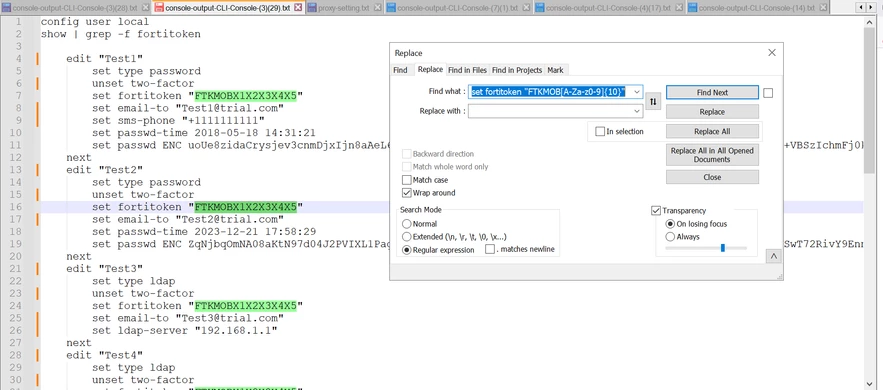Switch to the Find in Projects tab
The width and height of the screenshot is (883, 390).
(x=517, y=70)
